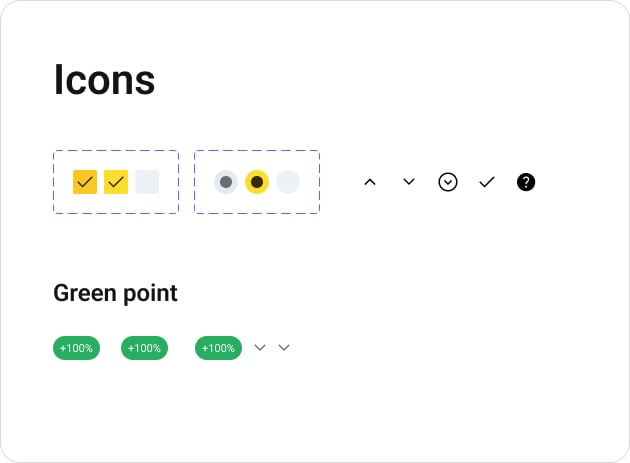Expand the first gray chevron after the badges
Viewport: 630px width, 463px height.
coord(260,348)
